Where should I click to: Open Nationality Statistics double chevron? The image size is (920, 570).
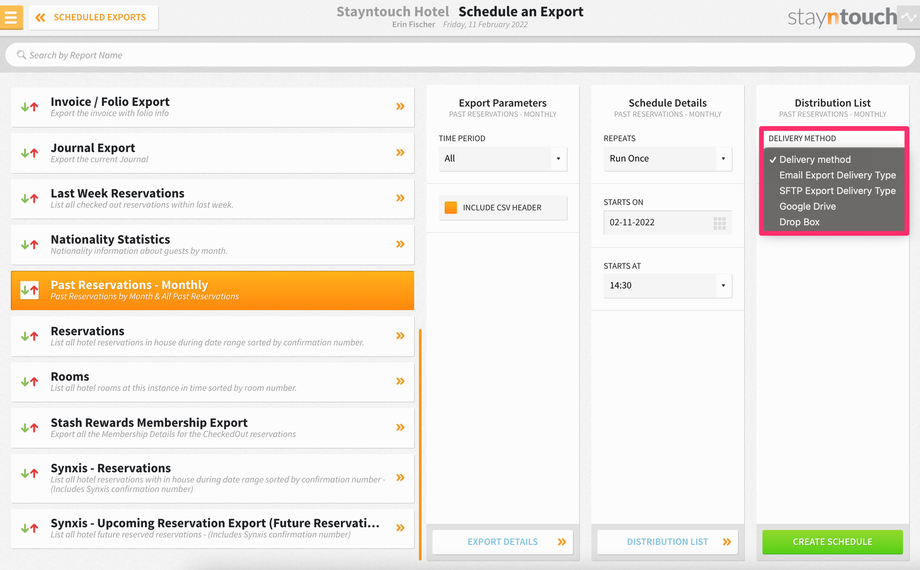click(400, 244)
